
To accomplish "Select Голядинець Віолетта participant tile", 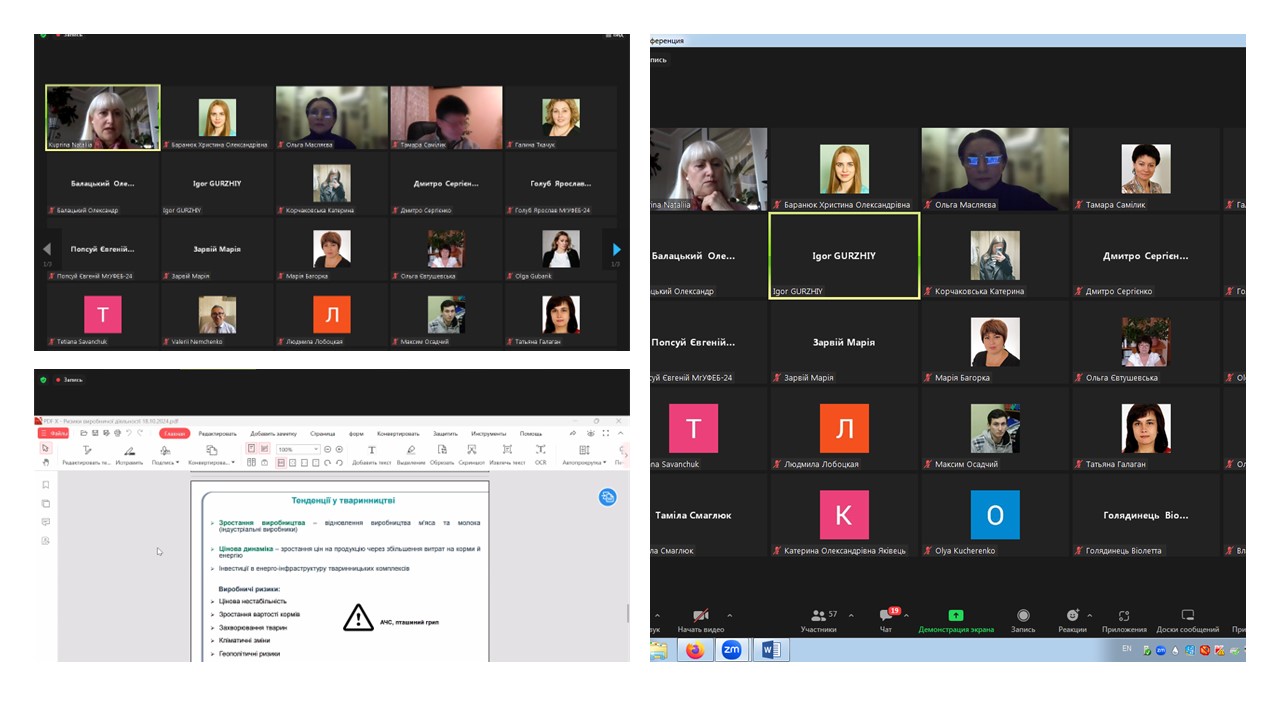I will [1146, 515].
